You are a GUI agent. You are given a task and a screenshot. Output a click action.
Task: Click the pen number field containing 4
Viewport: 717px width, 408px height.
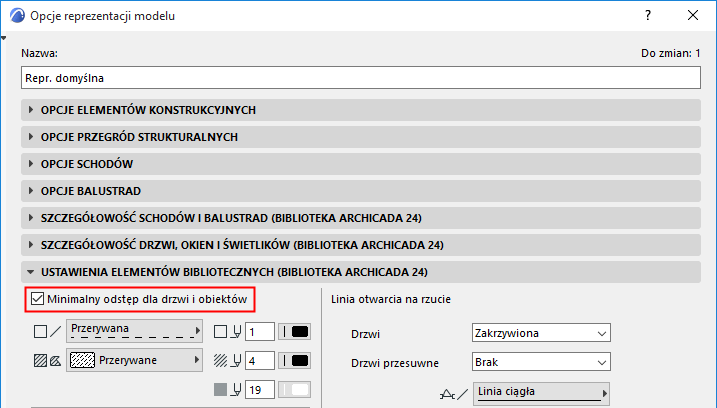tap(260, 361)
